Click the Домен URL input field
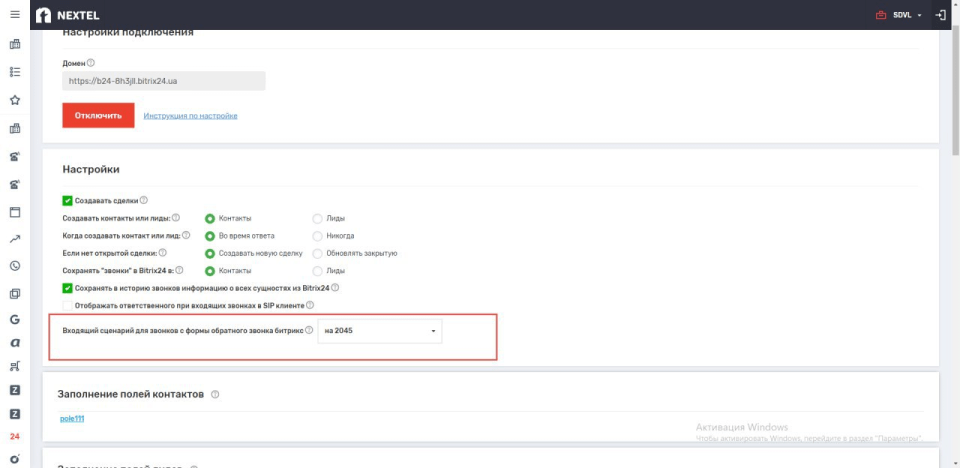960x468 pixels. coord(163,81)
